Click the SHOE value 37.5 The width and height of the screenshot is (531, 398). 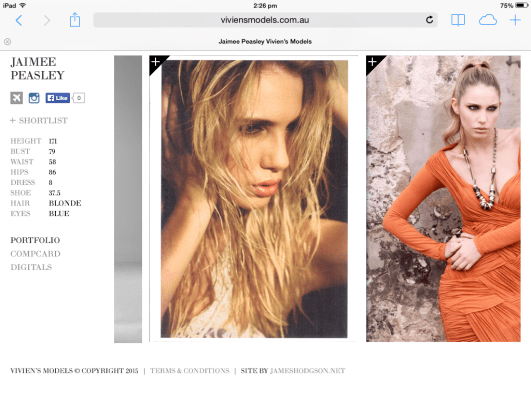click(55, 193)
